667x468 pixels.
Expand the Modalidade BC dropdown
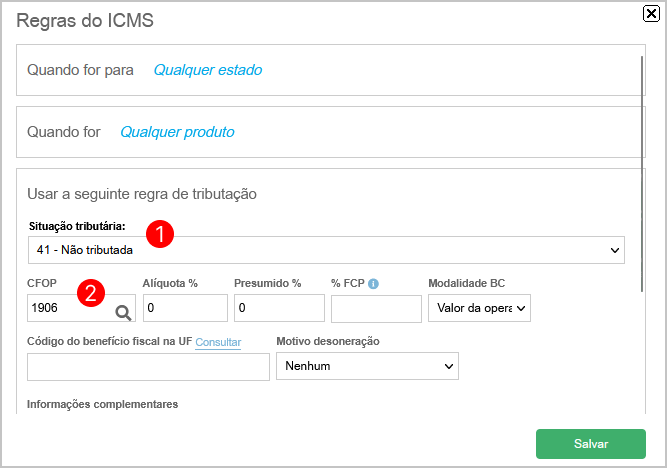click(x=479, y=308)
